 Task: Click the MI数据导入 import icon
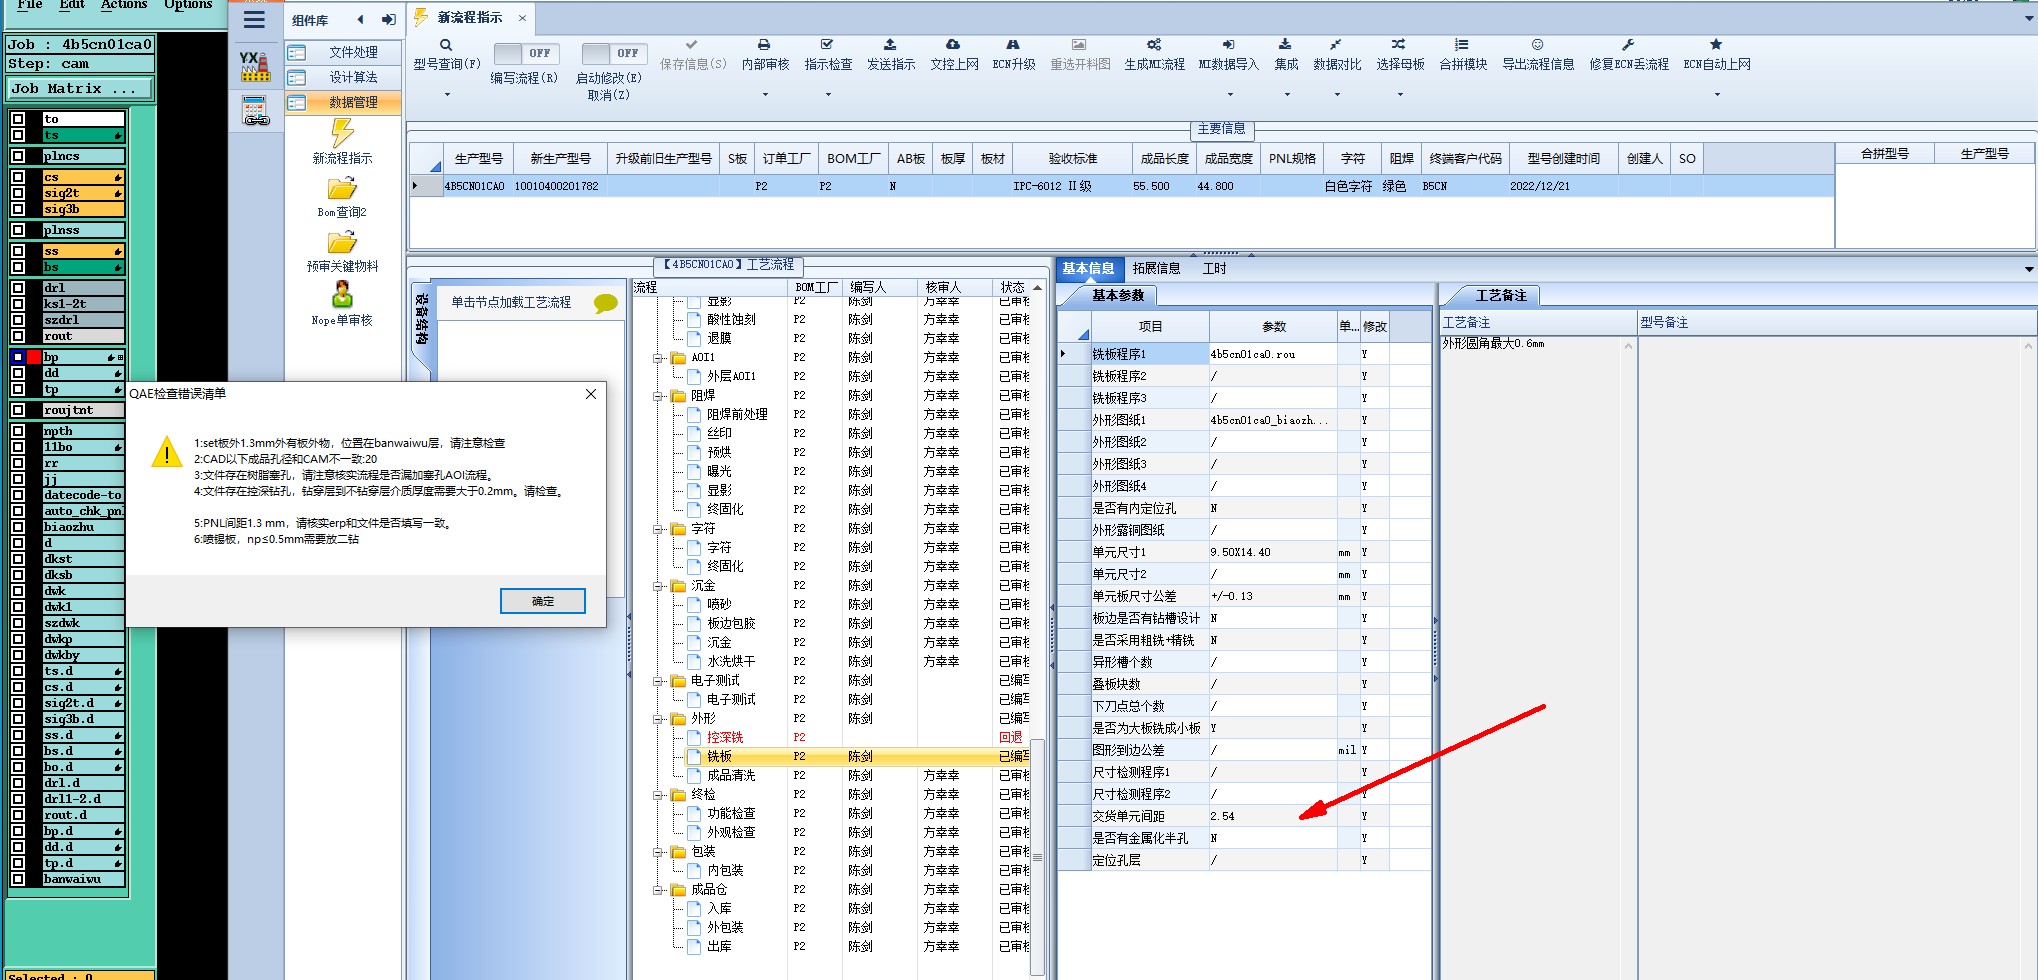click(x=1228, y=45)
